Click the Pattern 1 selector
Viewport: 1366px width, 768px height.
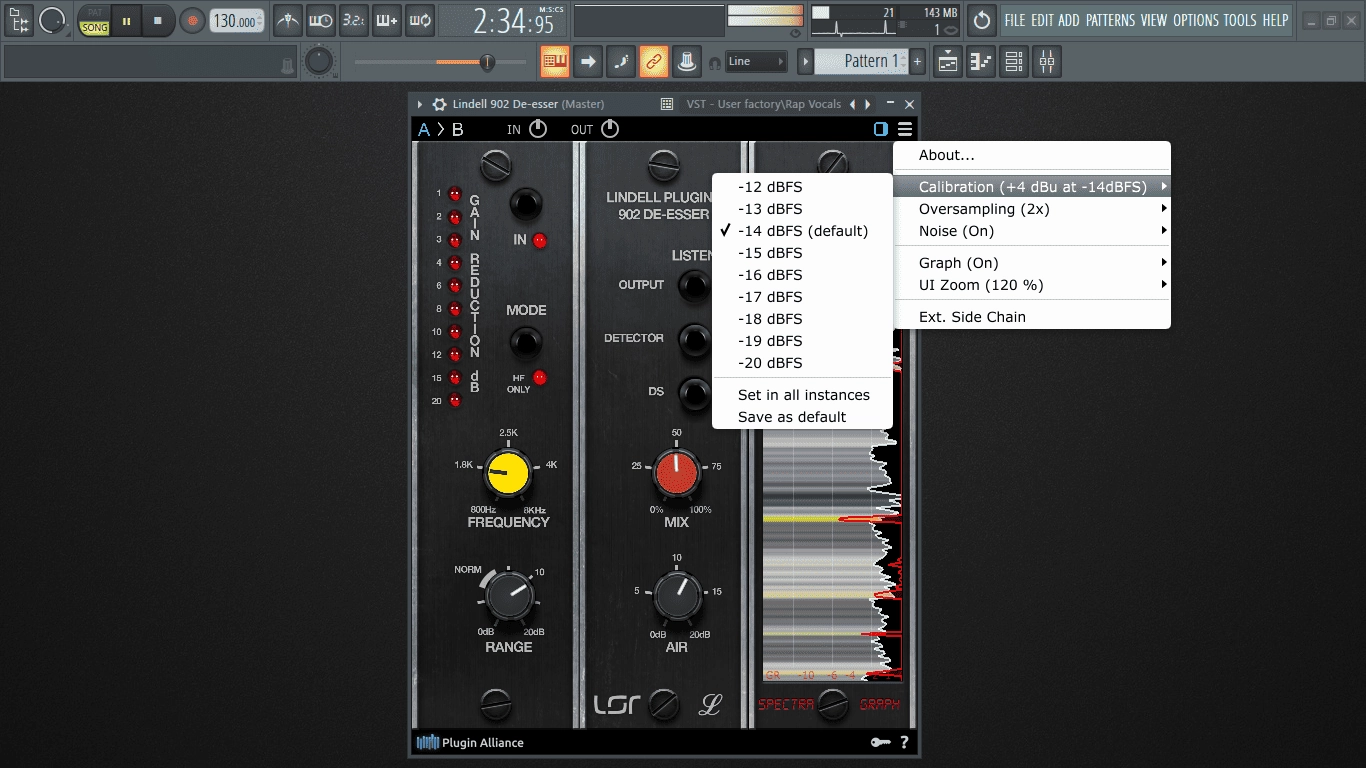point(862,62)
